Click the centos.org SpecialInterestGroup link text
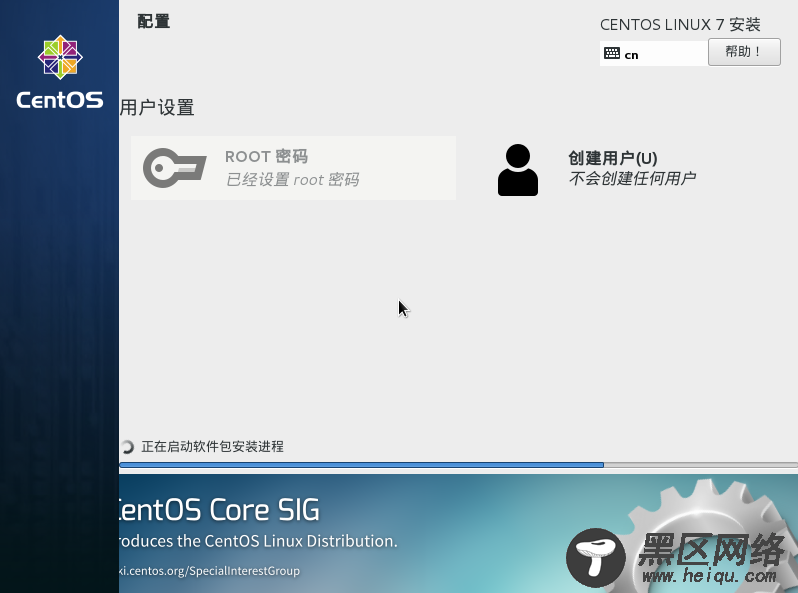The height and width of the screenshot is (593, 798). tap(209, 571)
